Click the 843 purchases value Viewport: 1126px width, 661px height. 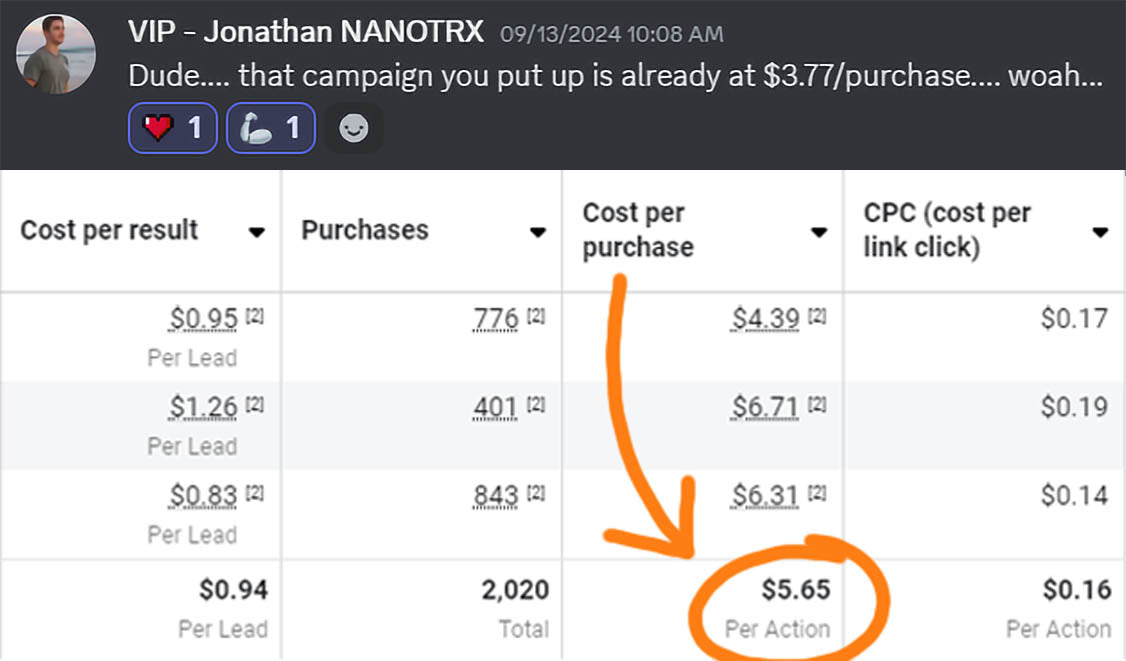[x=495, y=495]
